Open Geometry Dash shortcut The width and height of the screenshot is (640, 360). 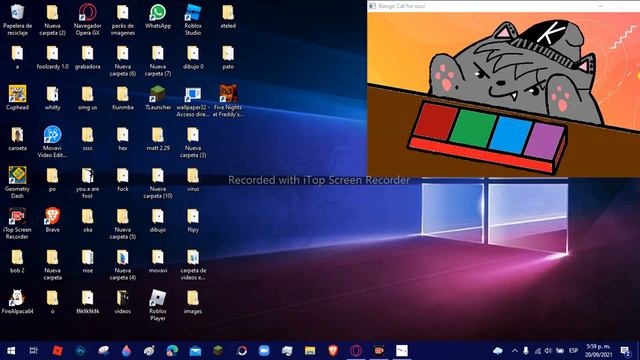pyautogui.click(x=17, y=183)
